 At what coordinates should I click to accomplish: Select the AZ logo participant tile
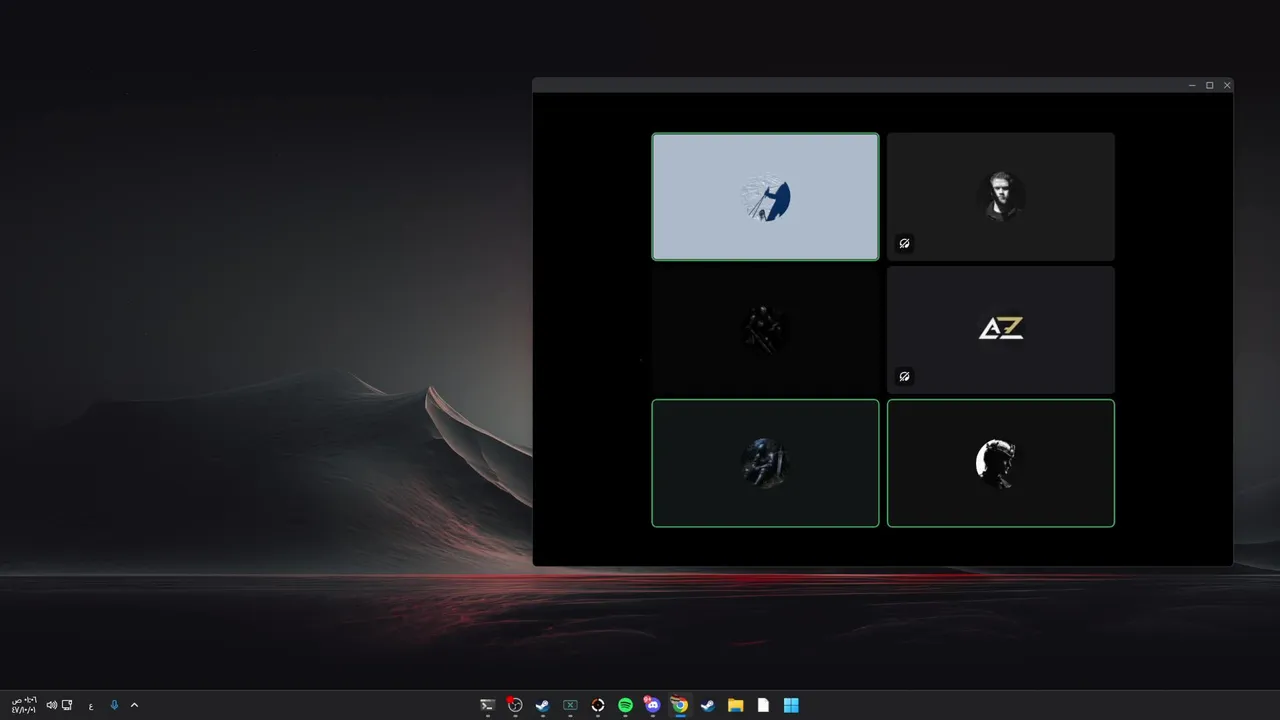coord(1000,330)
